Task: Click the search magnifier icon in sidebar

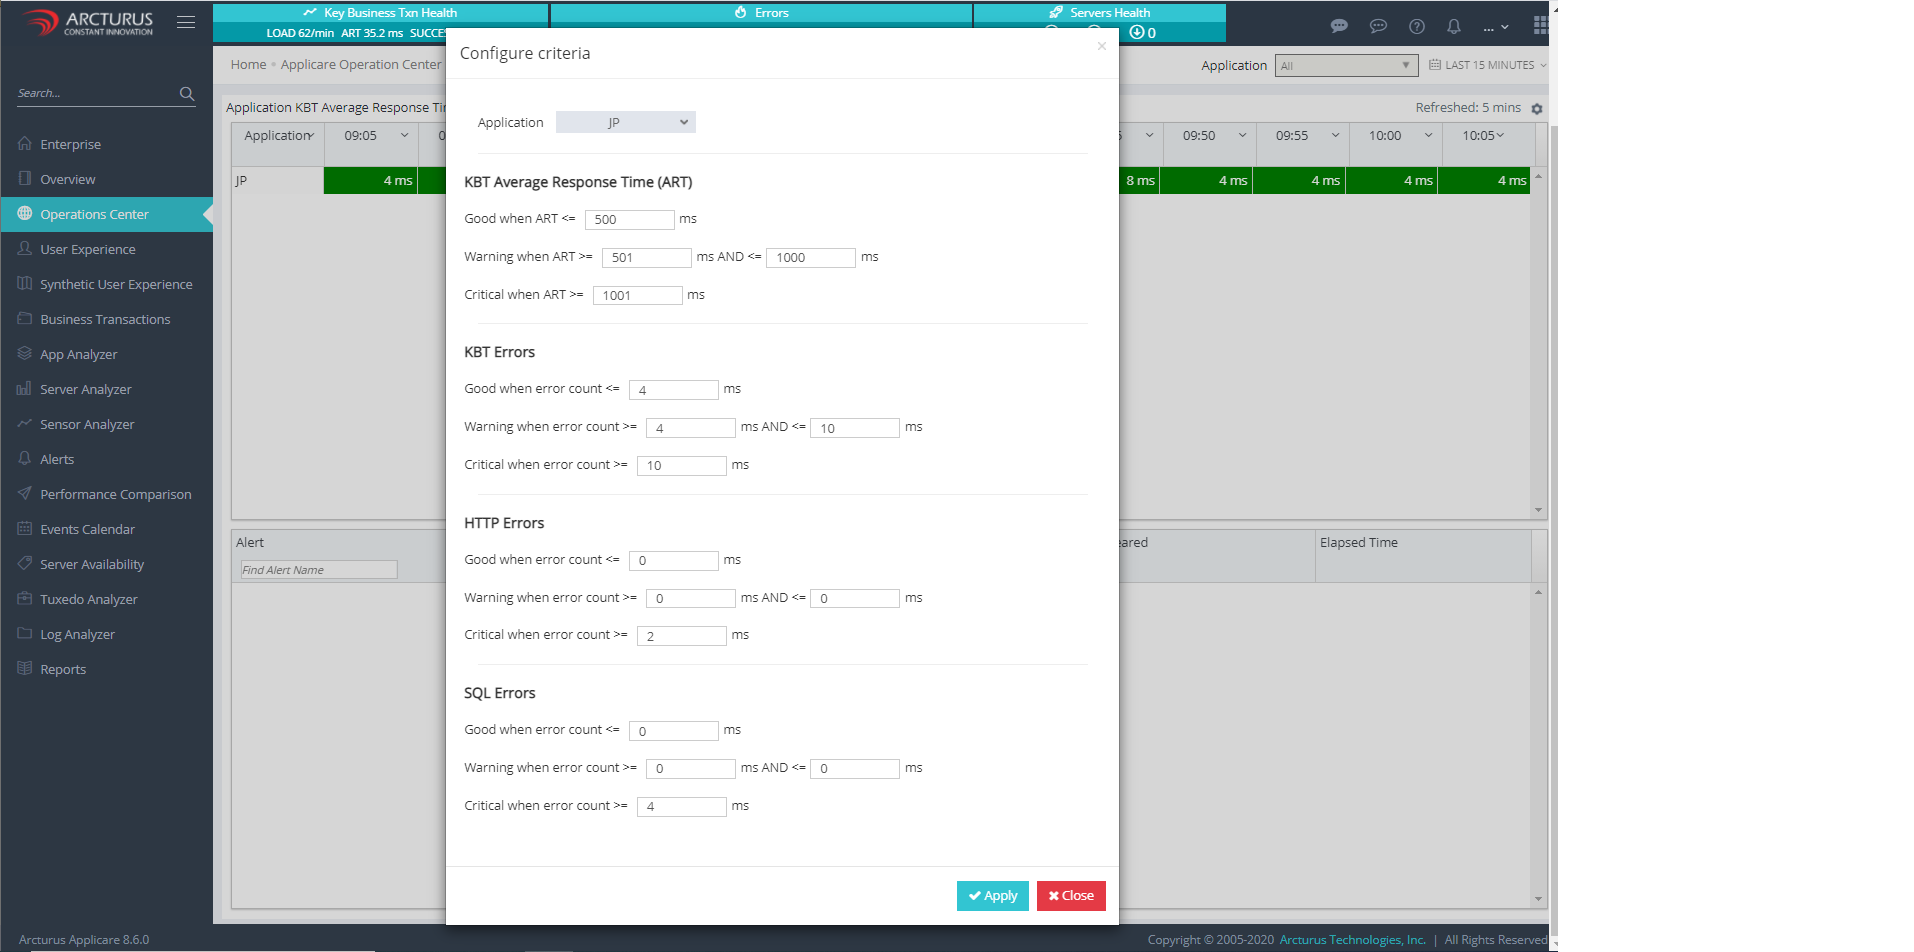Action: pos(187,94)
